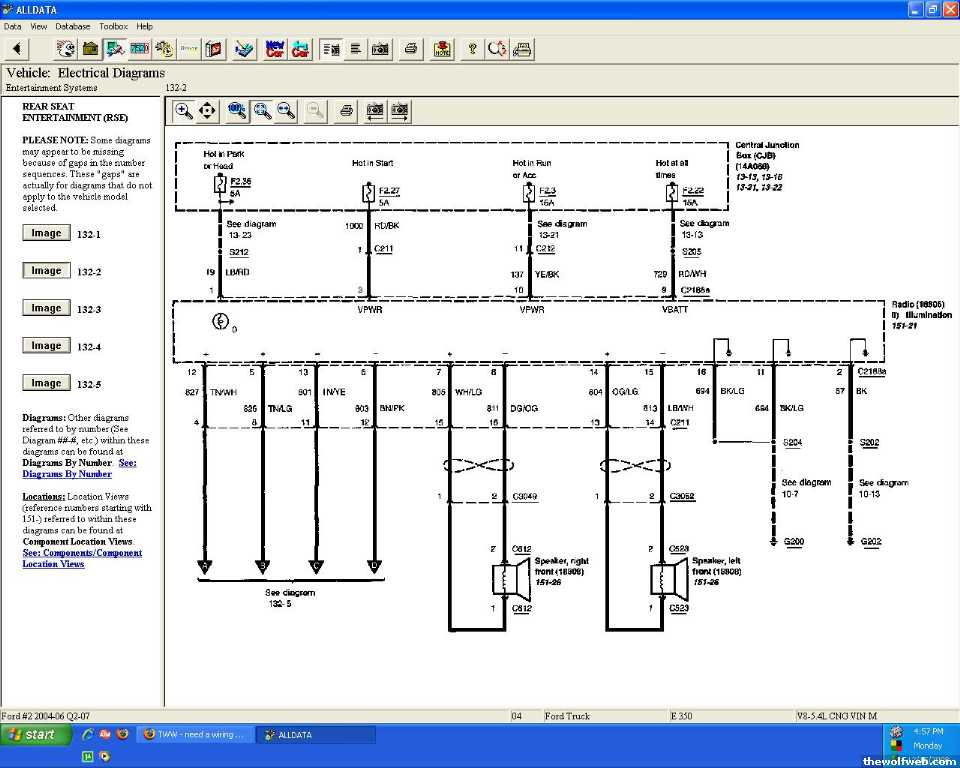Click the back arrow in main toolbar
This screenshot has height=768, width=960.
coord(17,48)
